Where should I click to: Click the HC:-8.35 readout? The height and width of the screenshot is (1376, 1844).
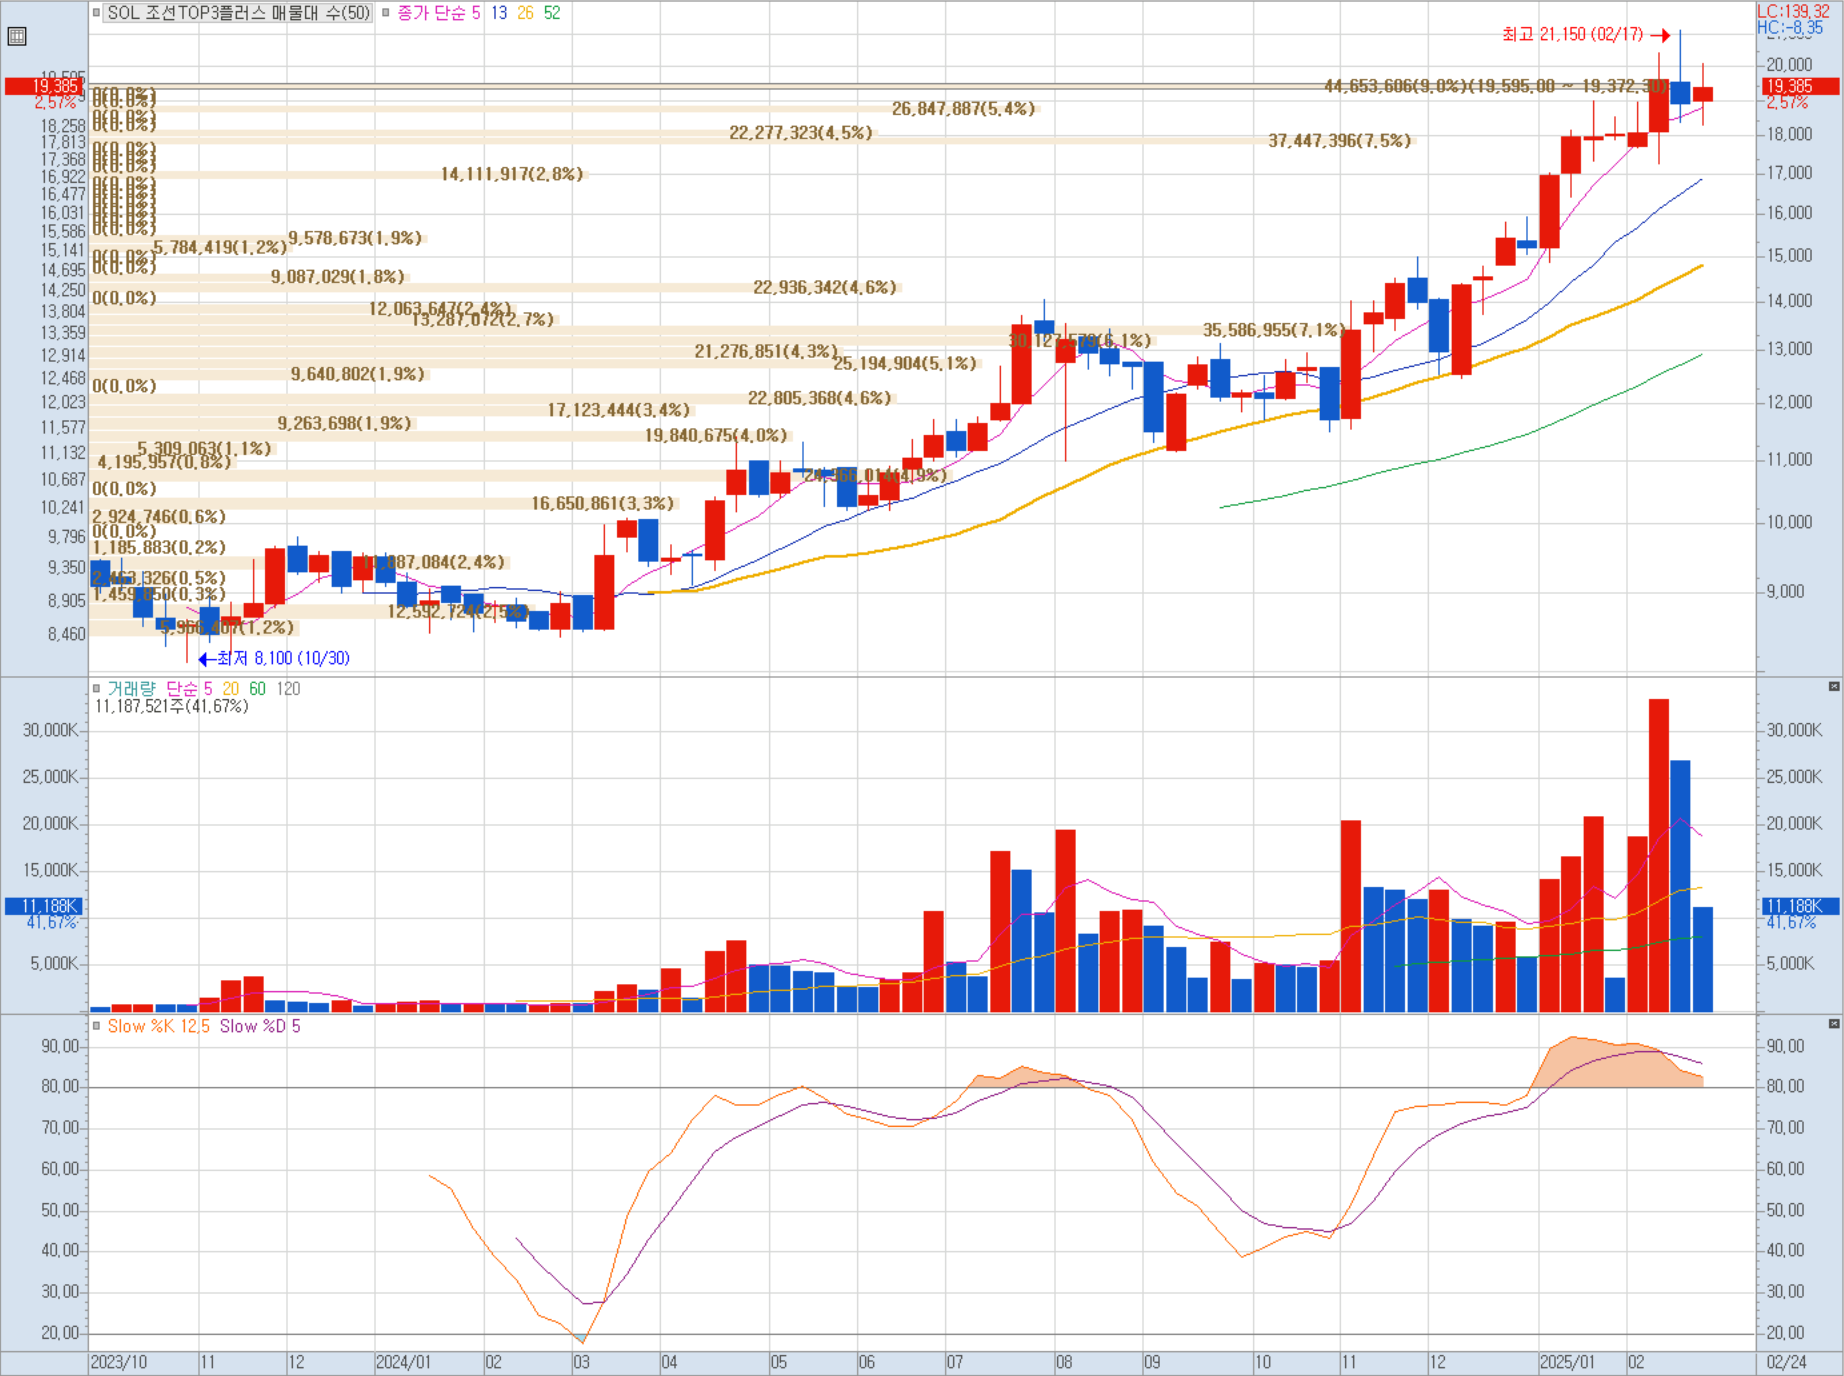coord(1790,27)
